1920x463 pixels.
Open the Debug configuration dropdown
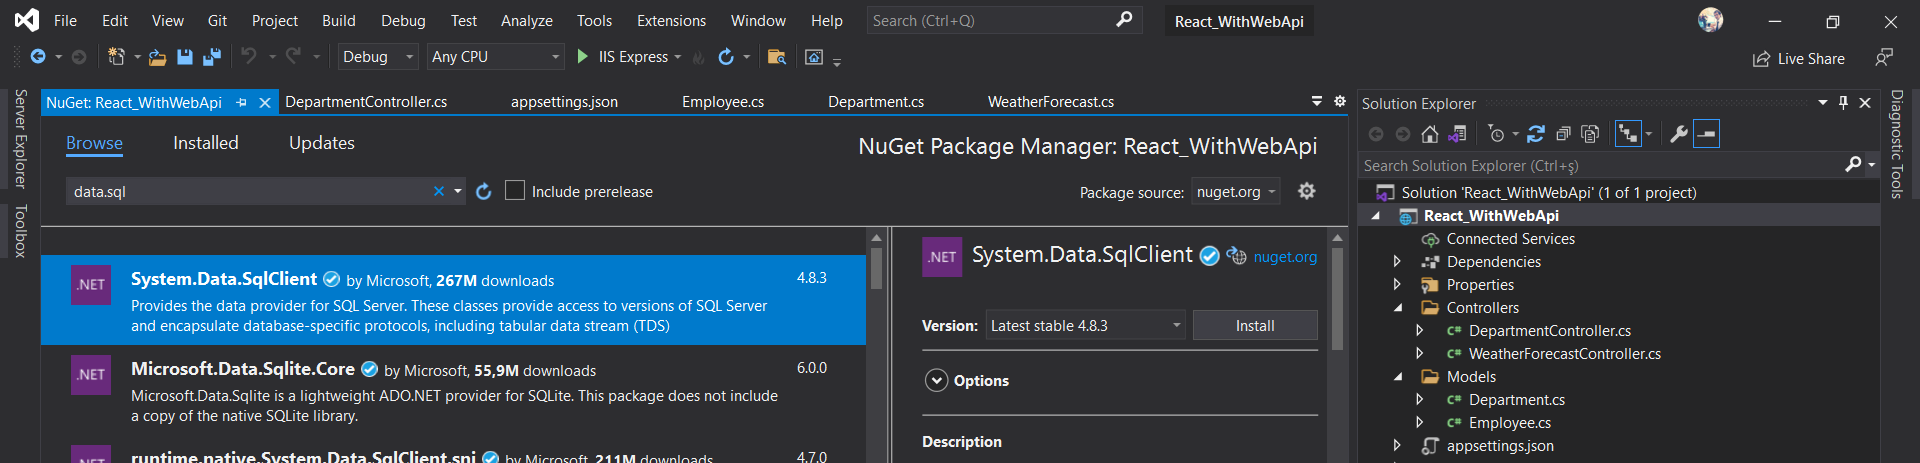pyautogui.click(x=377, y=57)
